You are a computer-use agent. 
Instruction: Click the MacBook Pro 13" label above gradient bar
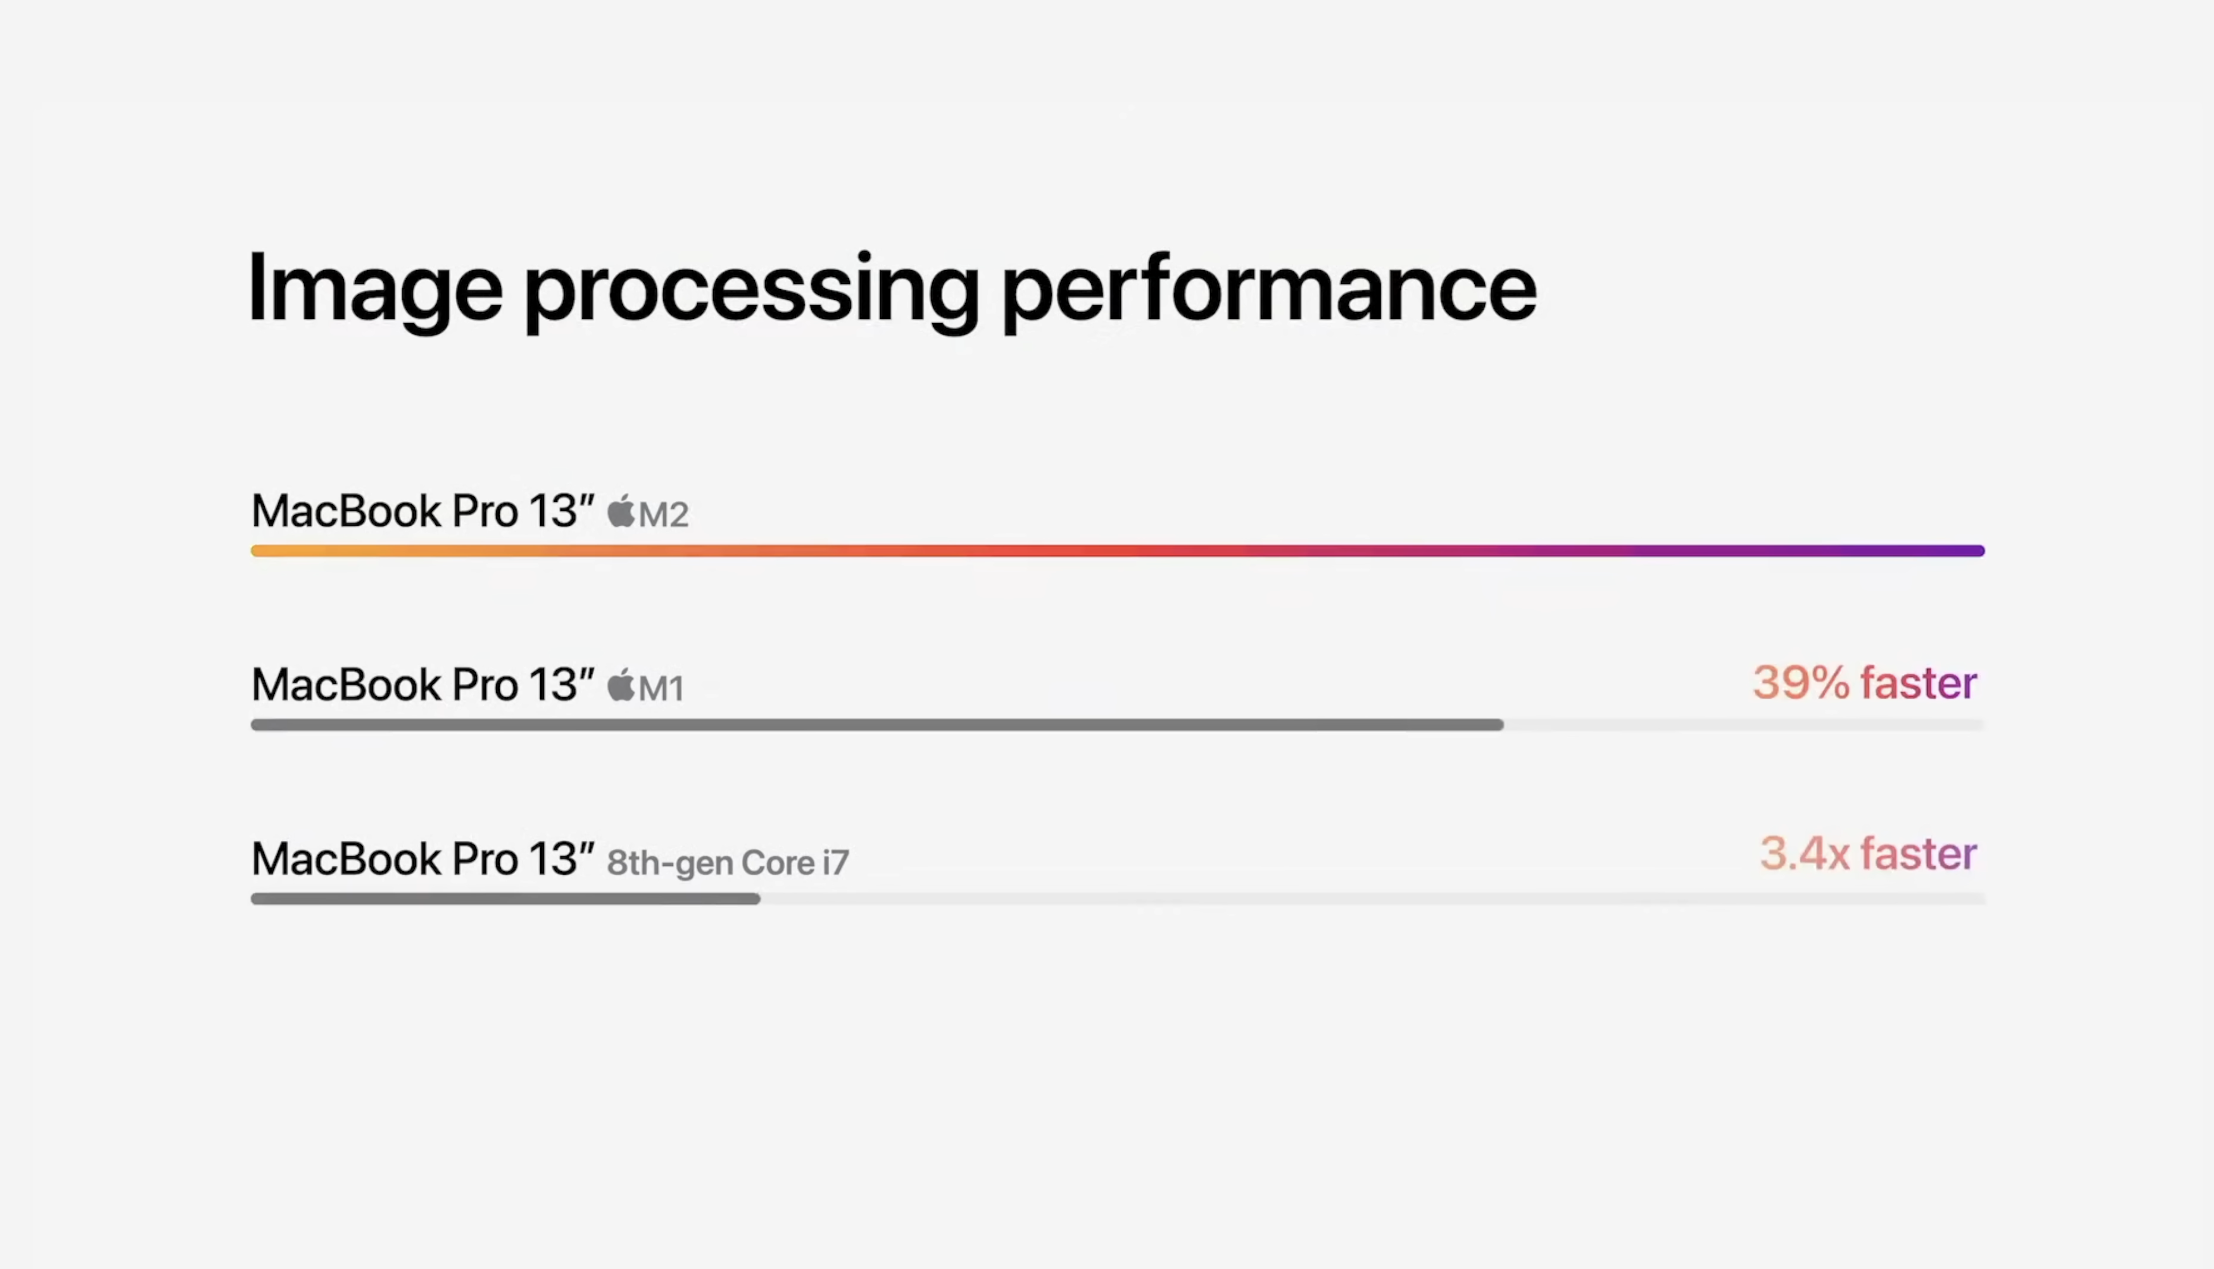422,511
